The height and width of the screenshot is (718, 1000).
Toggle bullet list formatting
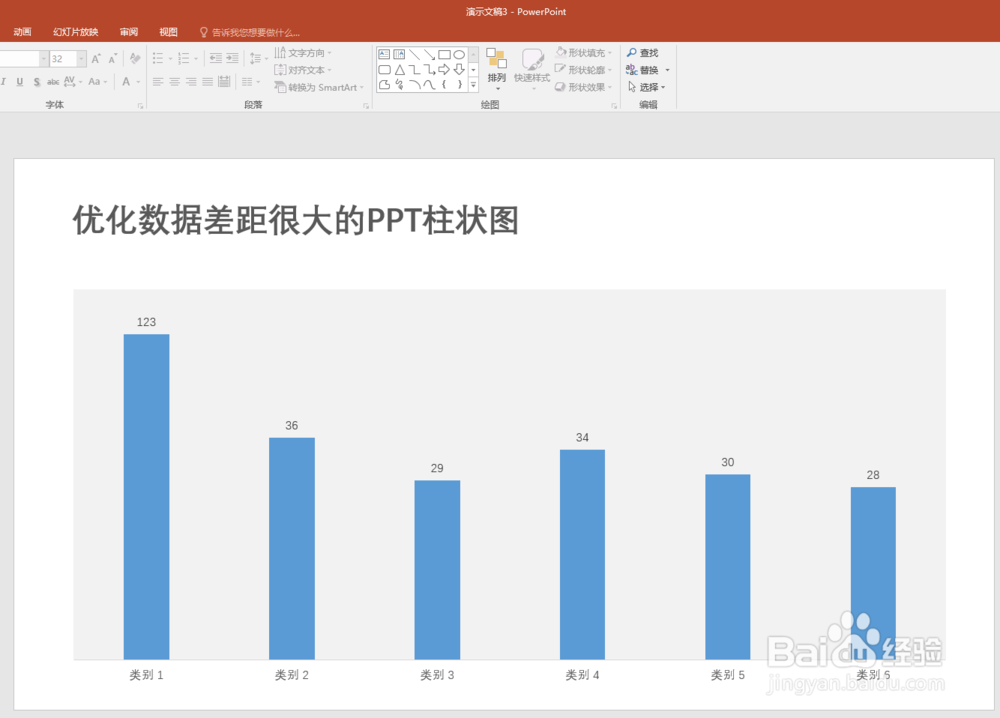click(157, 59)
